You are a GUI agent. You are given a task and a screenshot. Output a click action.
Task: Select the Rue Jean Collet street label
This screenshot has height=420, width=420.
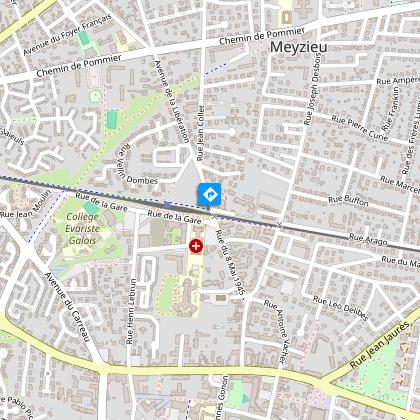pos(200,133)
